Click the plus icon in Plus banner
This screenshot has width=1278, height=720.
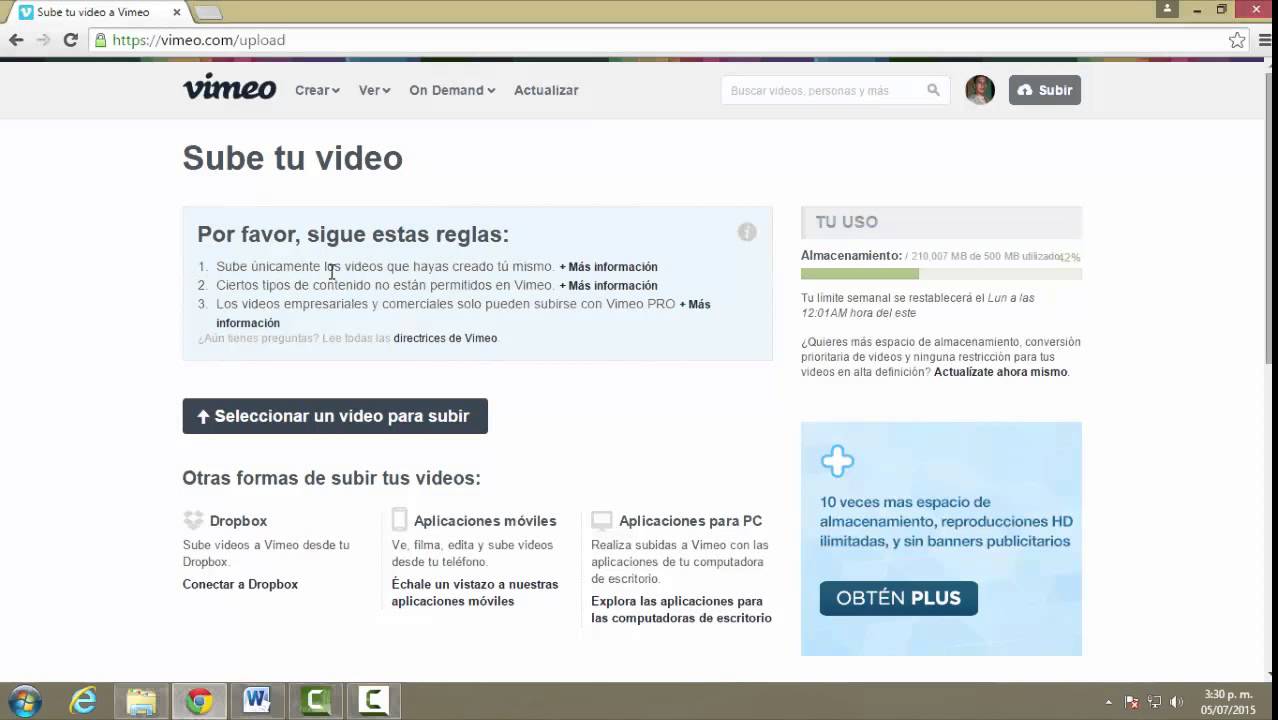click(x=837, y=461)
